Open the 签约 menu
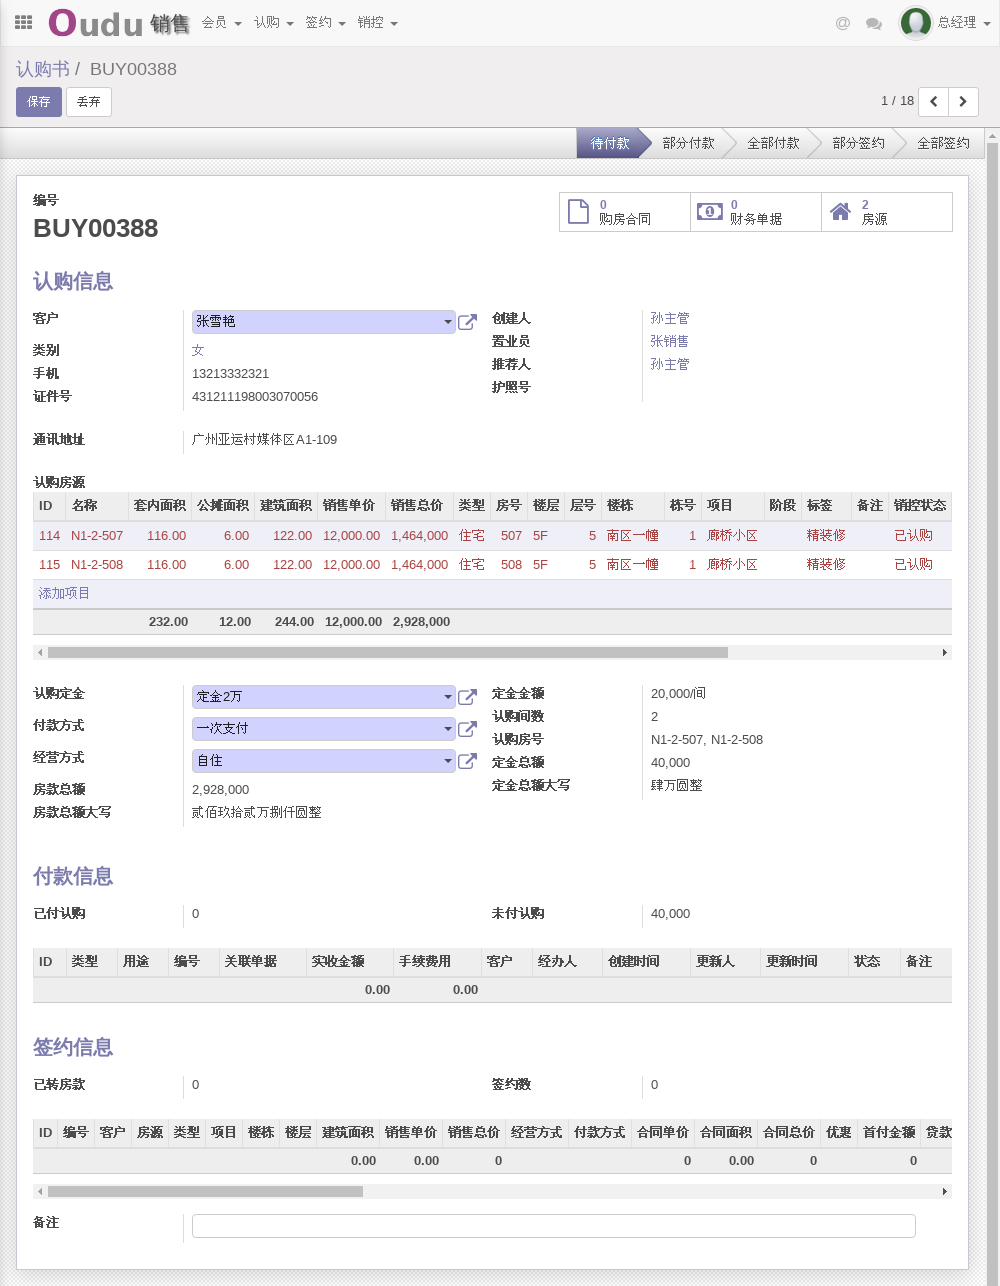 coord(325,23)
